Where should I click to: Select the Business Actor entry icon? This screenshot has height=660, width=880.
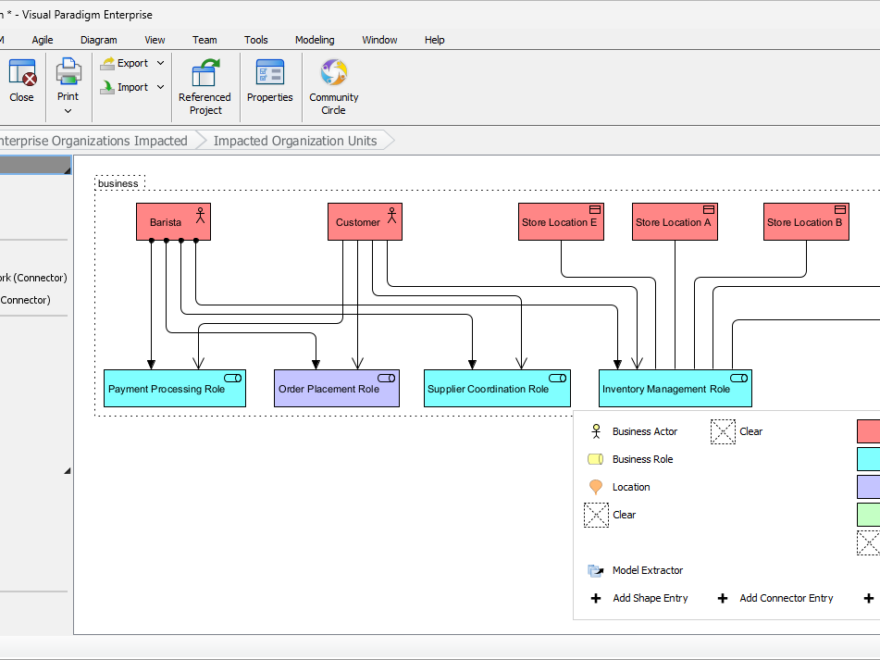click(597, 431)
